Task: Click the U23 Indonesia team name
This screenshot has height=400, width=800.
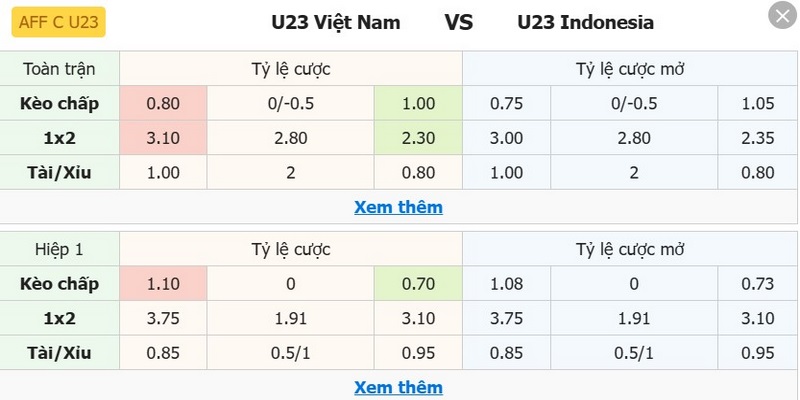Action: [x=586, y=22]
